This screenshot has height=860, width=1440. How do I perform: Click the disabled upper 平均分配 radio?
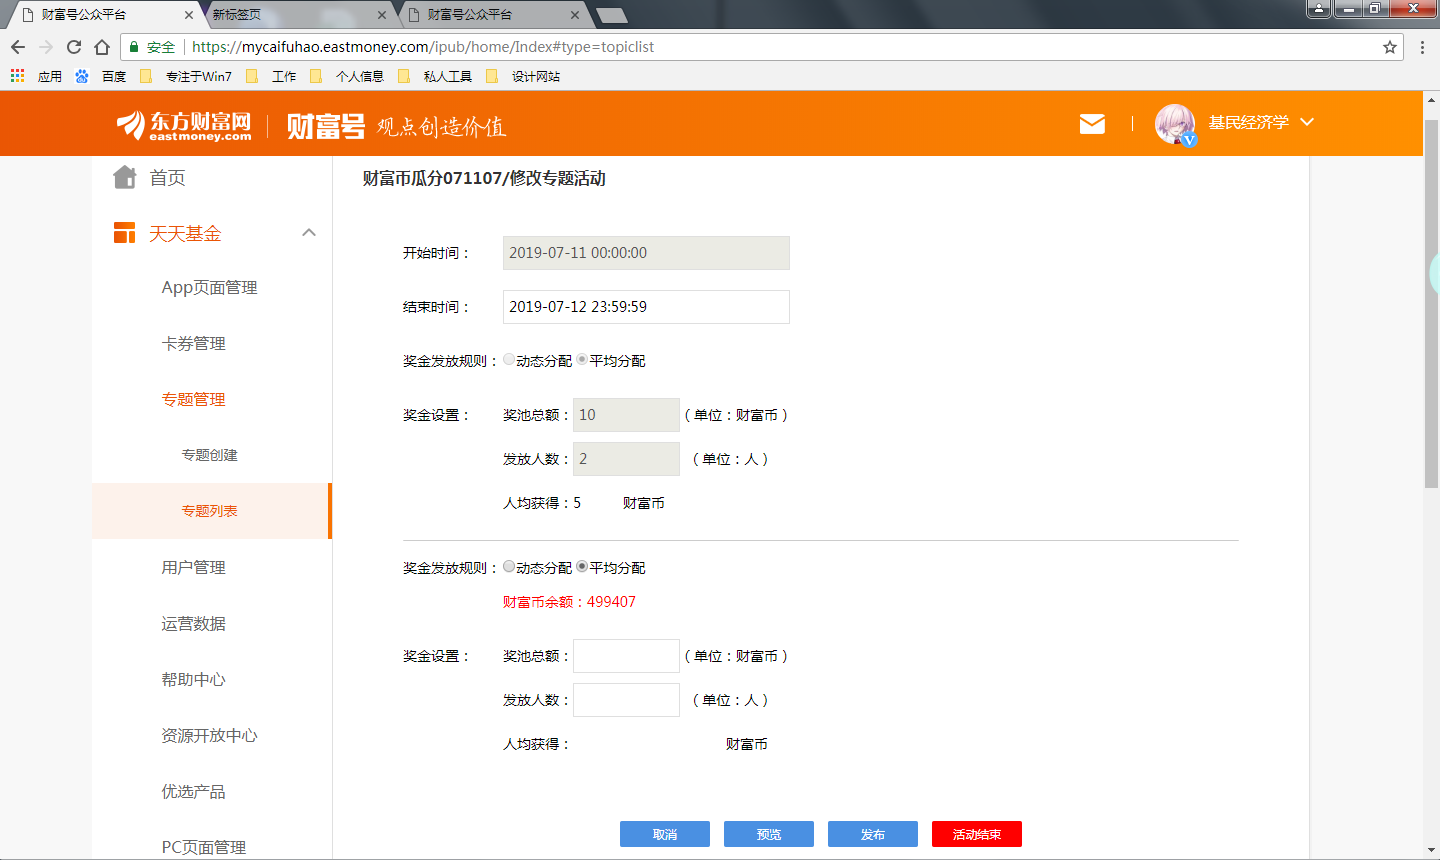coord(582,360)
